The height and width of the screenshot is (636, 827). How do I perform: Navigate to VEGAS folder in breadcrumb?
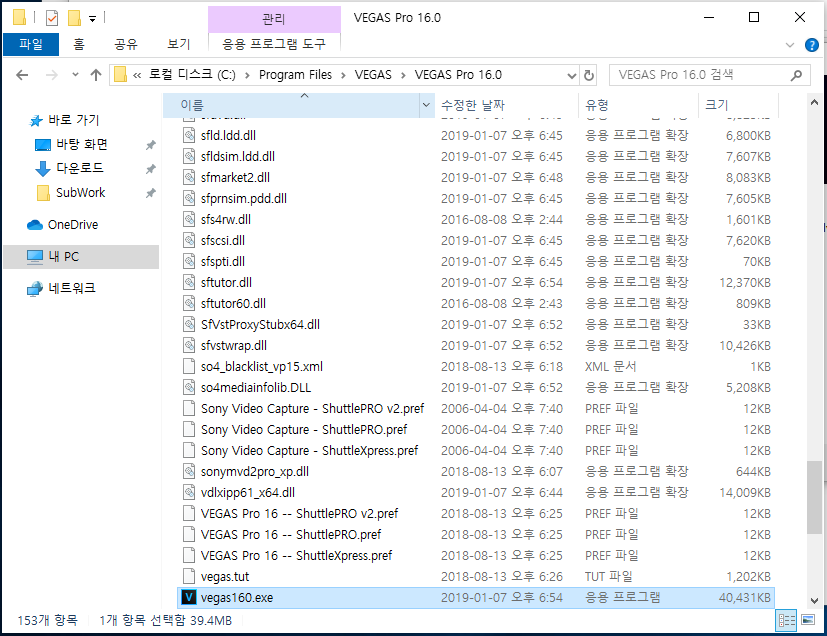pyautogui.click(x=373, y=75)
